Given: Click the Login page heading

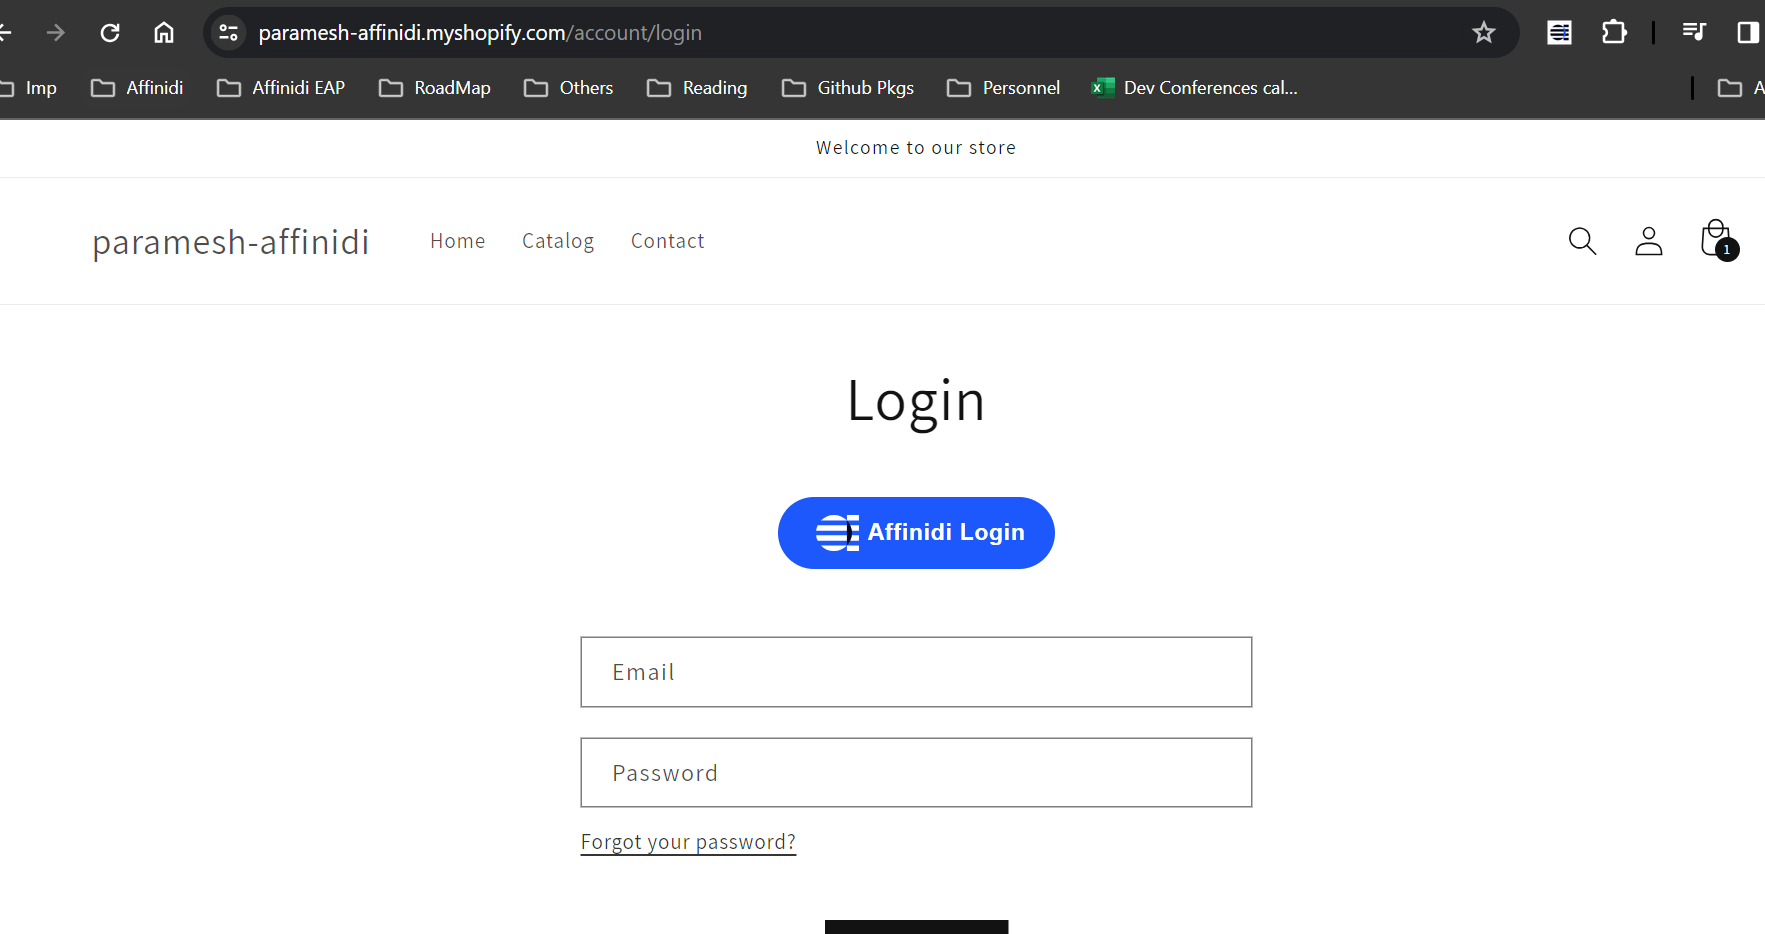Looking at the screenshot, I should tap(916, 401).
